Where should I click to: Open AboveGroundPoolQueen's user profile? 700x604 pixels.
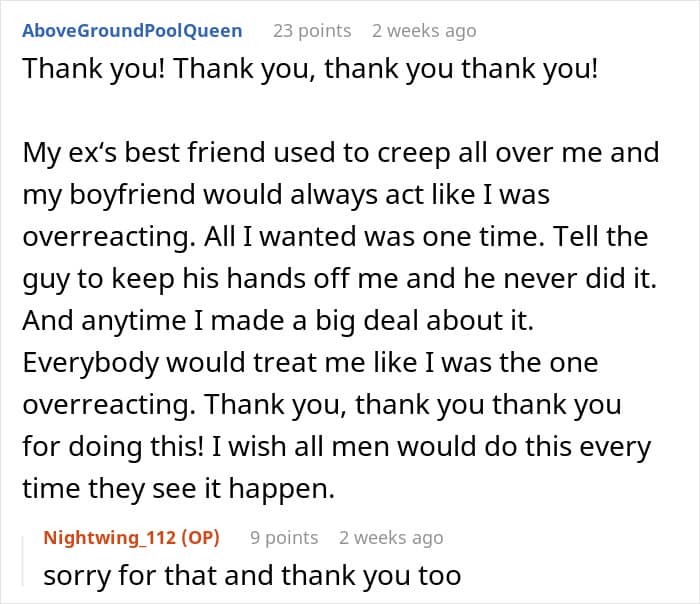pyautogui.click(x=132, y=30)
